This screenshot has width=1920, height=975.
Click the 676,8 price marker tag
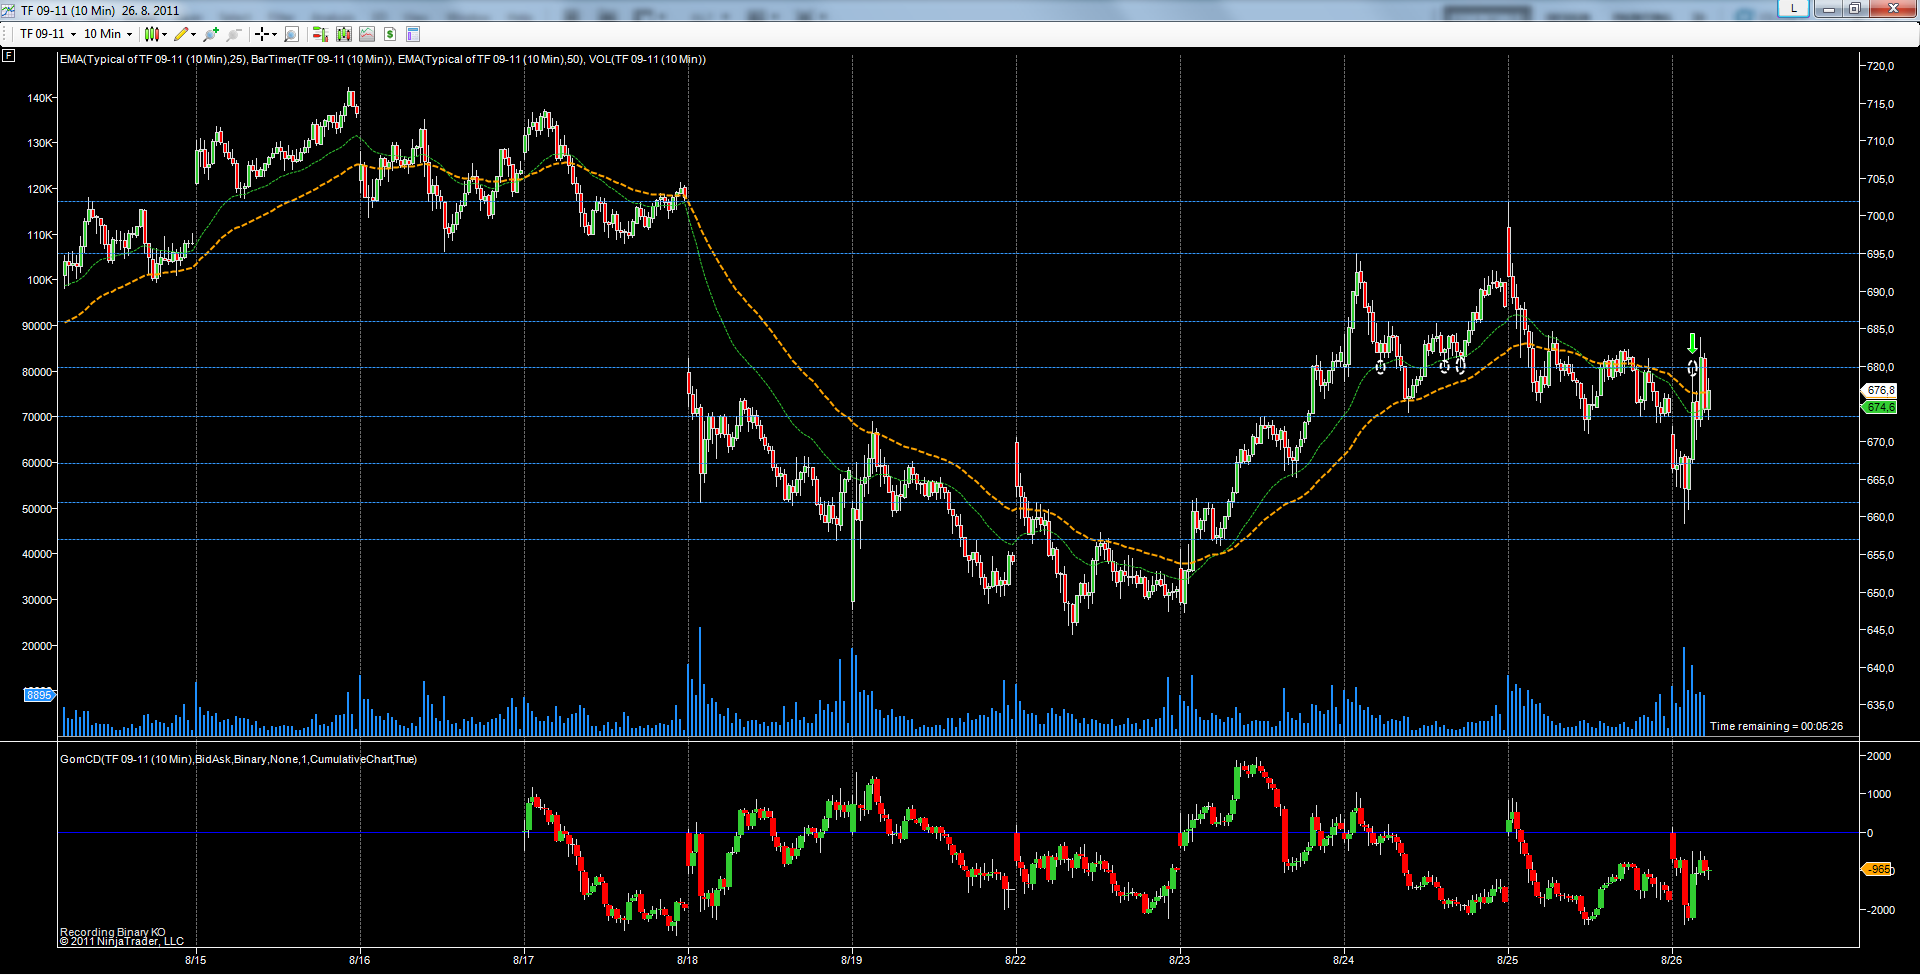(1880, 391)
